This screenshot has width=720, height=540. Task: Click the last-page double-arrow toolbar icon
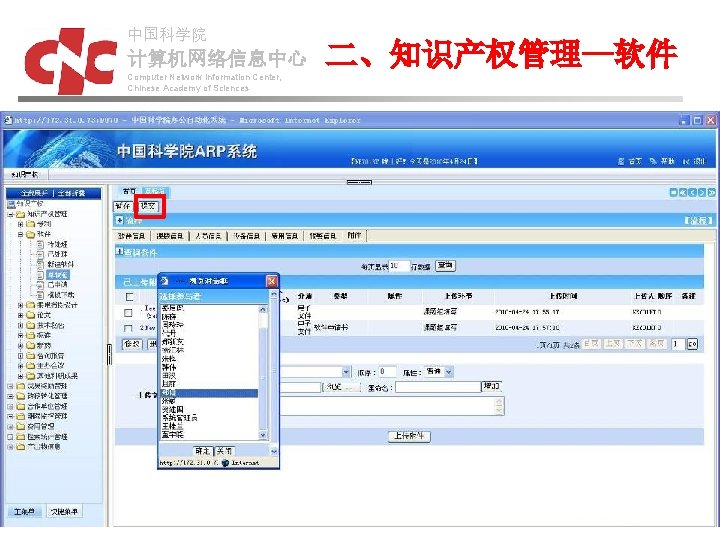click(x=711, y=193)
